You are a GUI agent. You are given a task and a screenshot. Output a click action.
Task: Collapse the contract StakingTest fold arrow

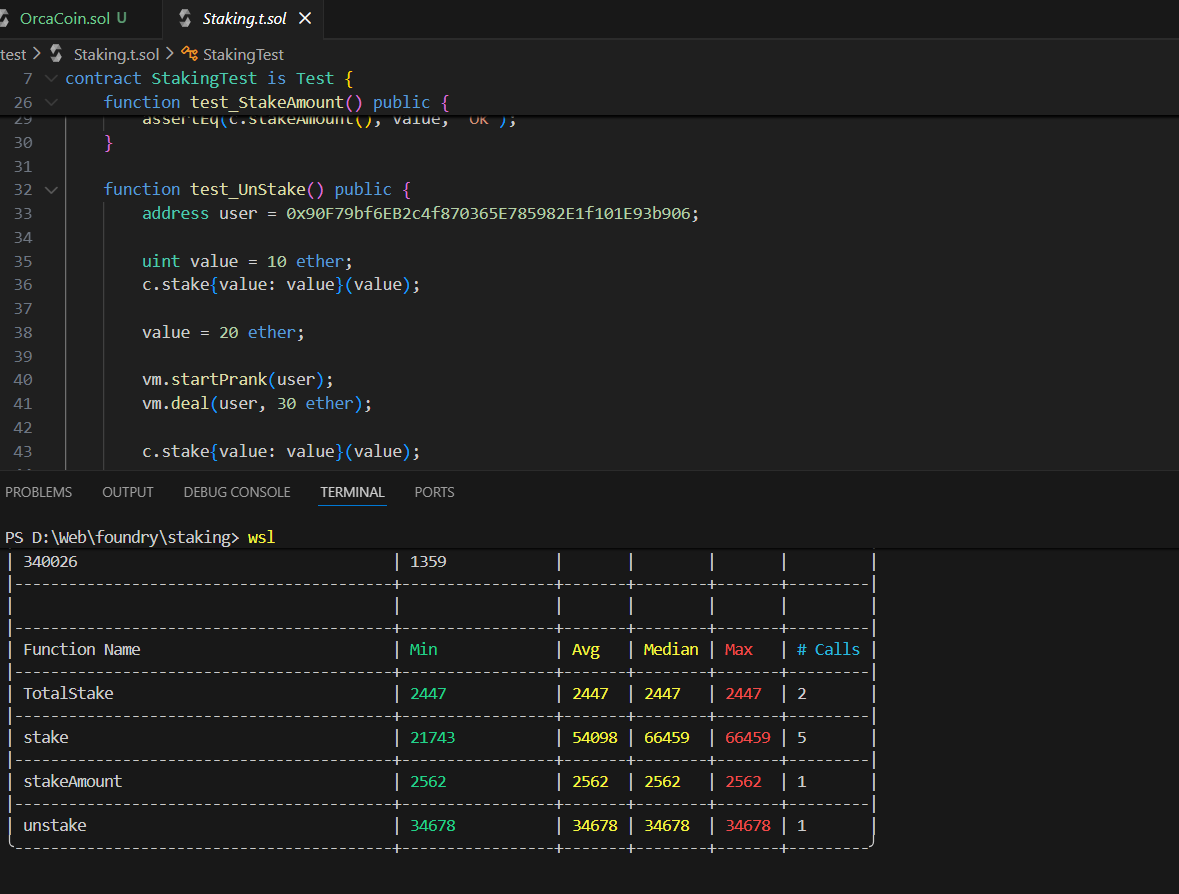tap(51, 78)
